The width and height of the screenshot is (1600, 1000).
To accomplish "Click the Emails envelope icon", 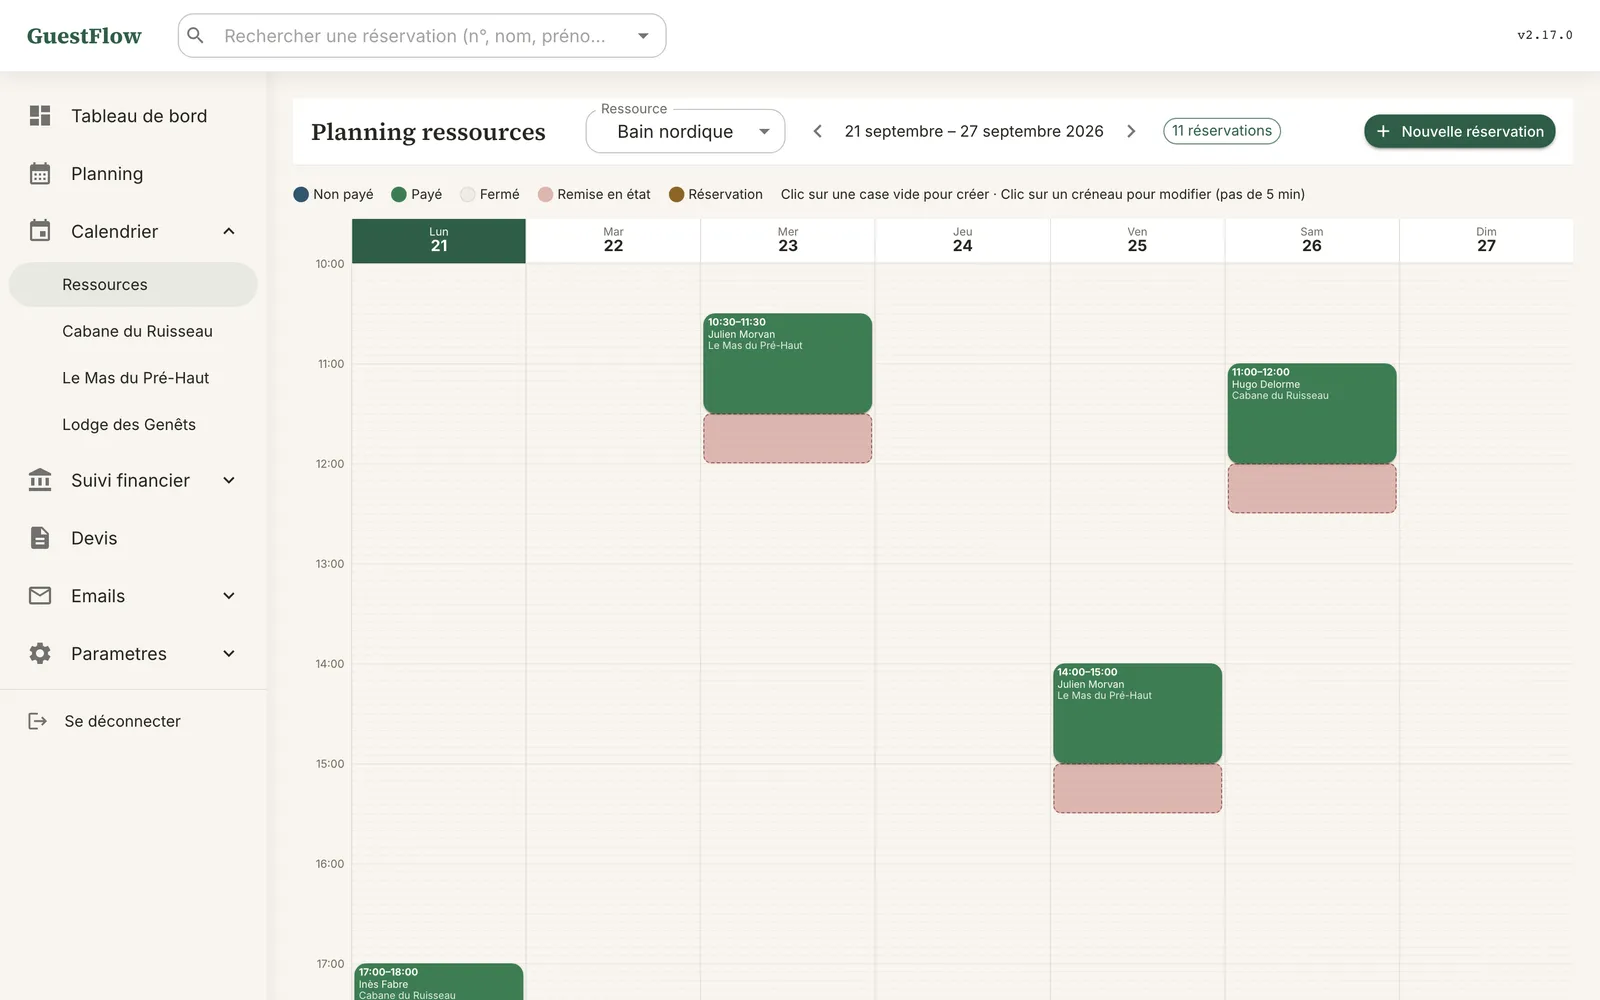I will pyautogui.click(x=40, y=596).
